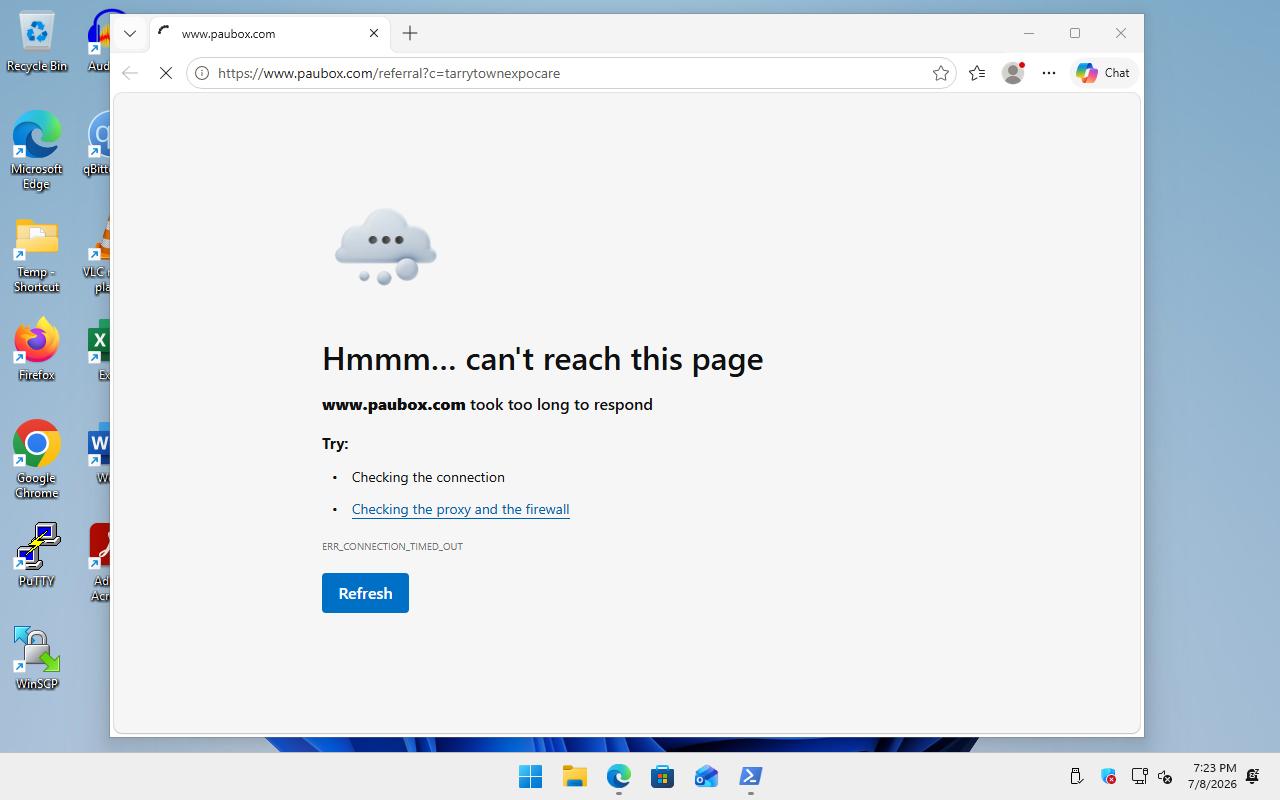The width and height of the screenshot is (1280, 800).
Task: Select the WinSCP desktop shortcut
Action: [37, 658]
